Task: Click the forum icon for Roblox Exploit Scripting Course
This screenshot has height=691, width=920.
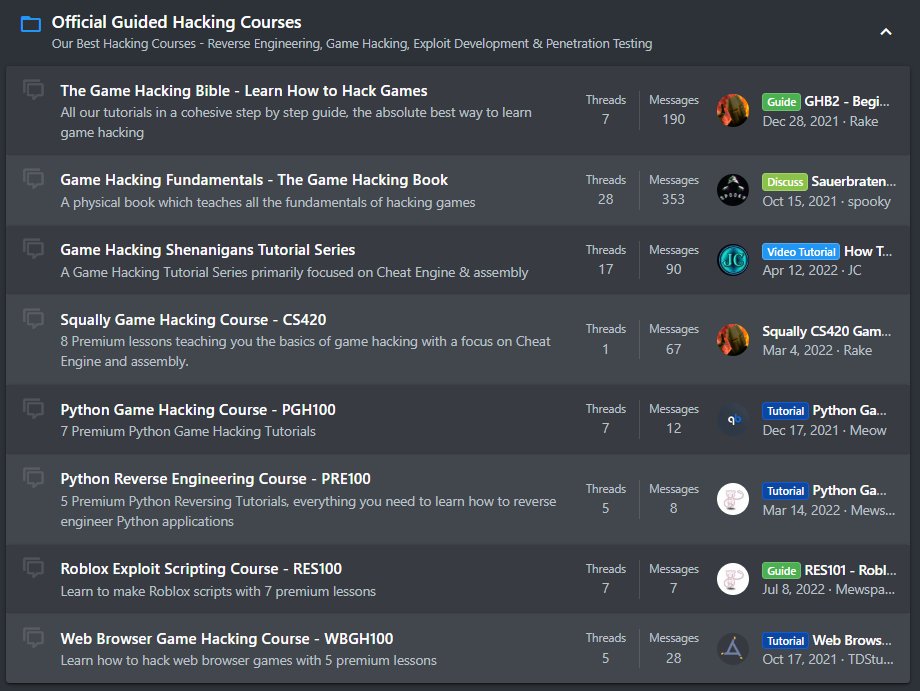Action: point(33,566)
